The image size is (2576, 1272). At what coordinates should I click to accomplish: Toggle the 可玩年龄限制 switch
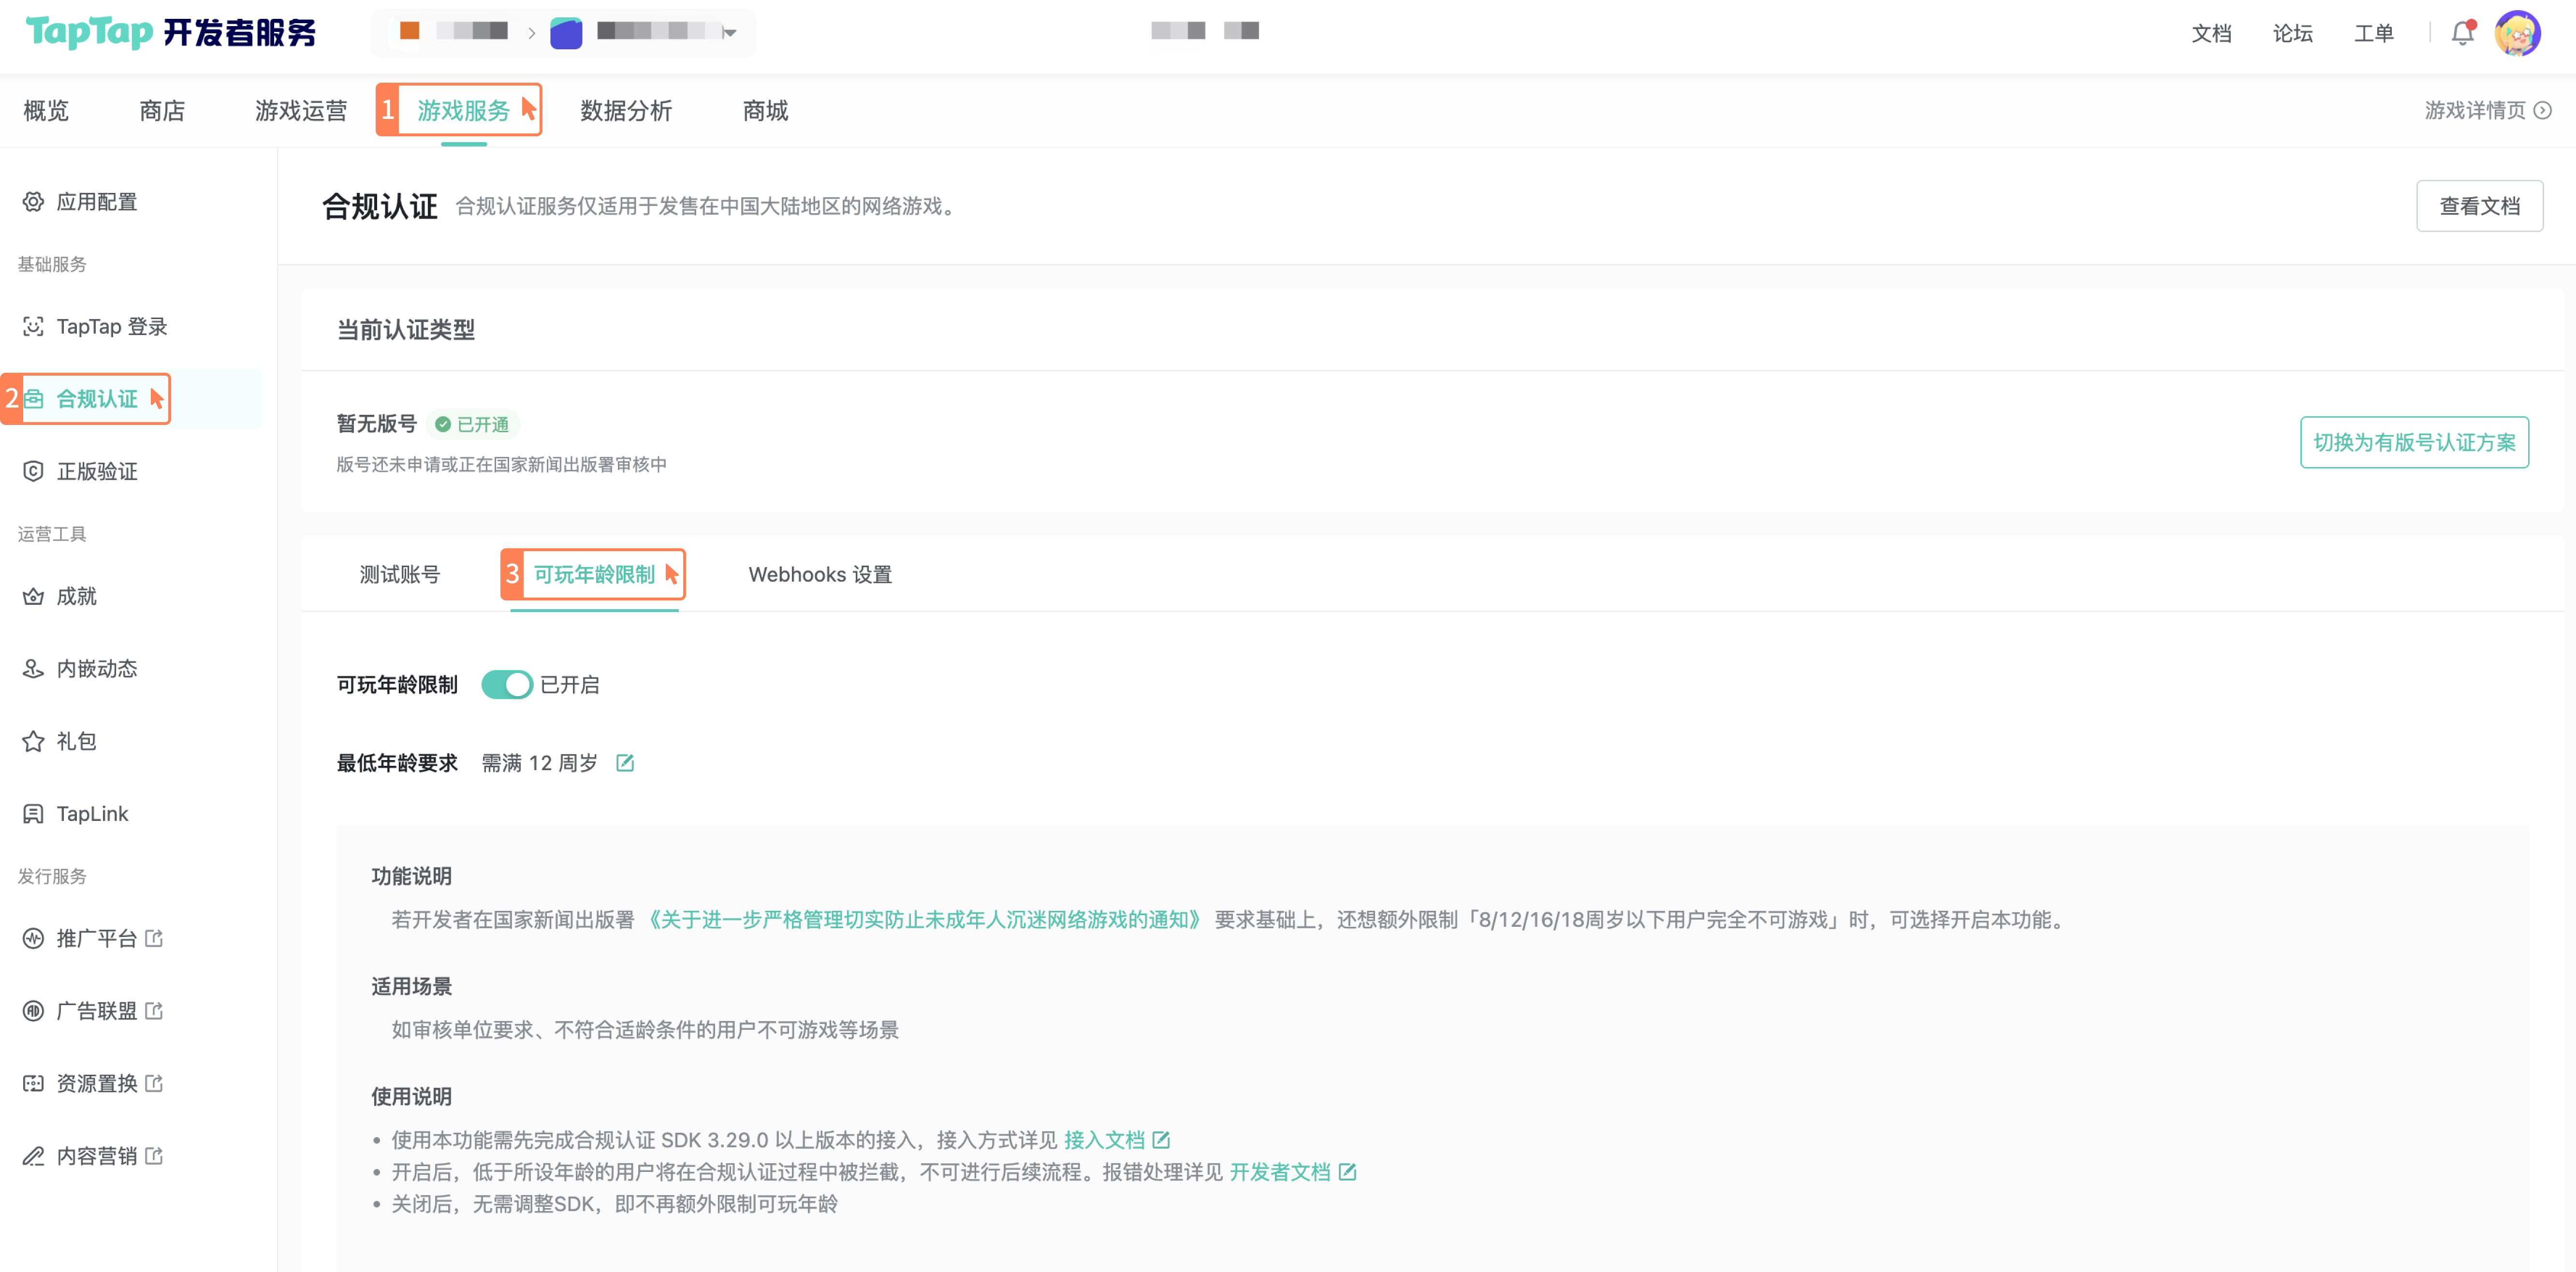(507, 685)
